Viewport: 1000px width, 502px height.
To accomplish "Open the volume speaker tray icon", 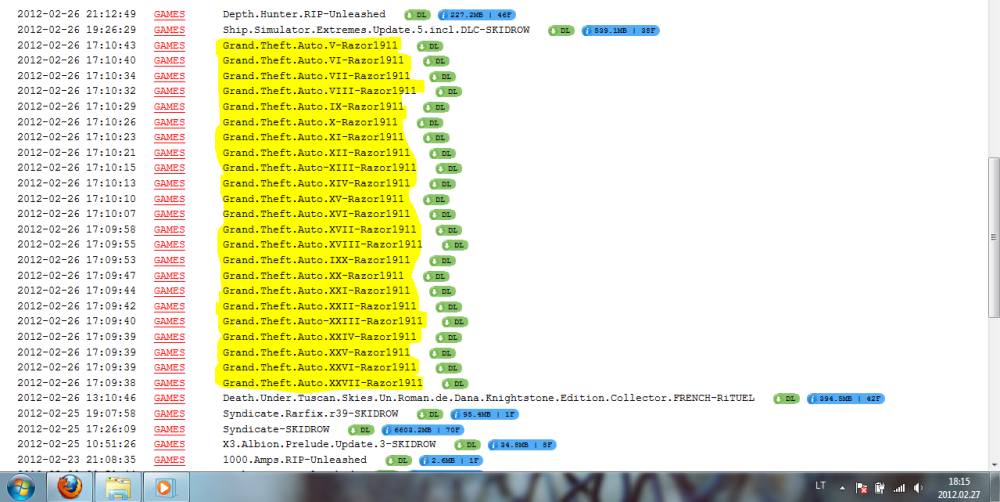I will tap(918, 488).
